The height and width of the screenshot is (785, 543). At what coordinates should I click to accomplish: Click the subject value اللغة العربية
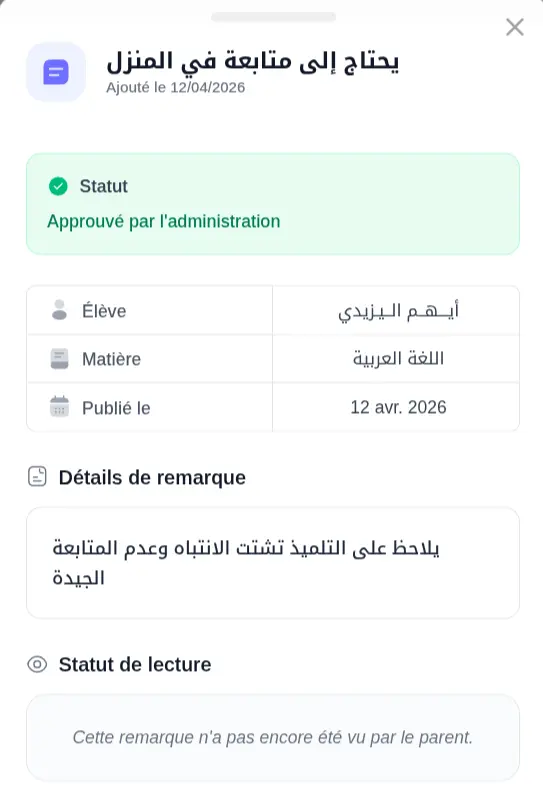click(x=398, y=358)
